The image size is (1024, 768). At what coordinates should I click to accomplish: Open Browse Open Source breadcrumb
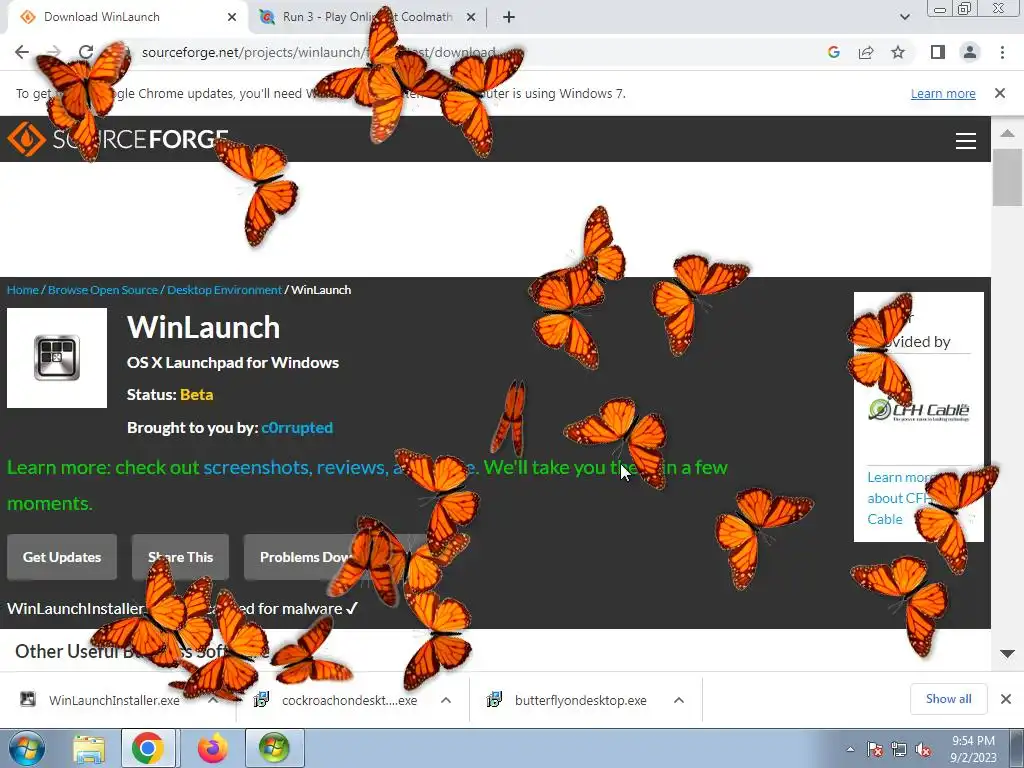[x=103, y=290]
